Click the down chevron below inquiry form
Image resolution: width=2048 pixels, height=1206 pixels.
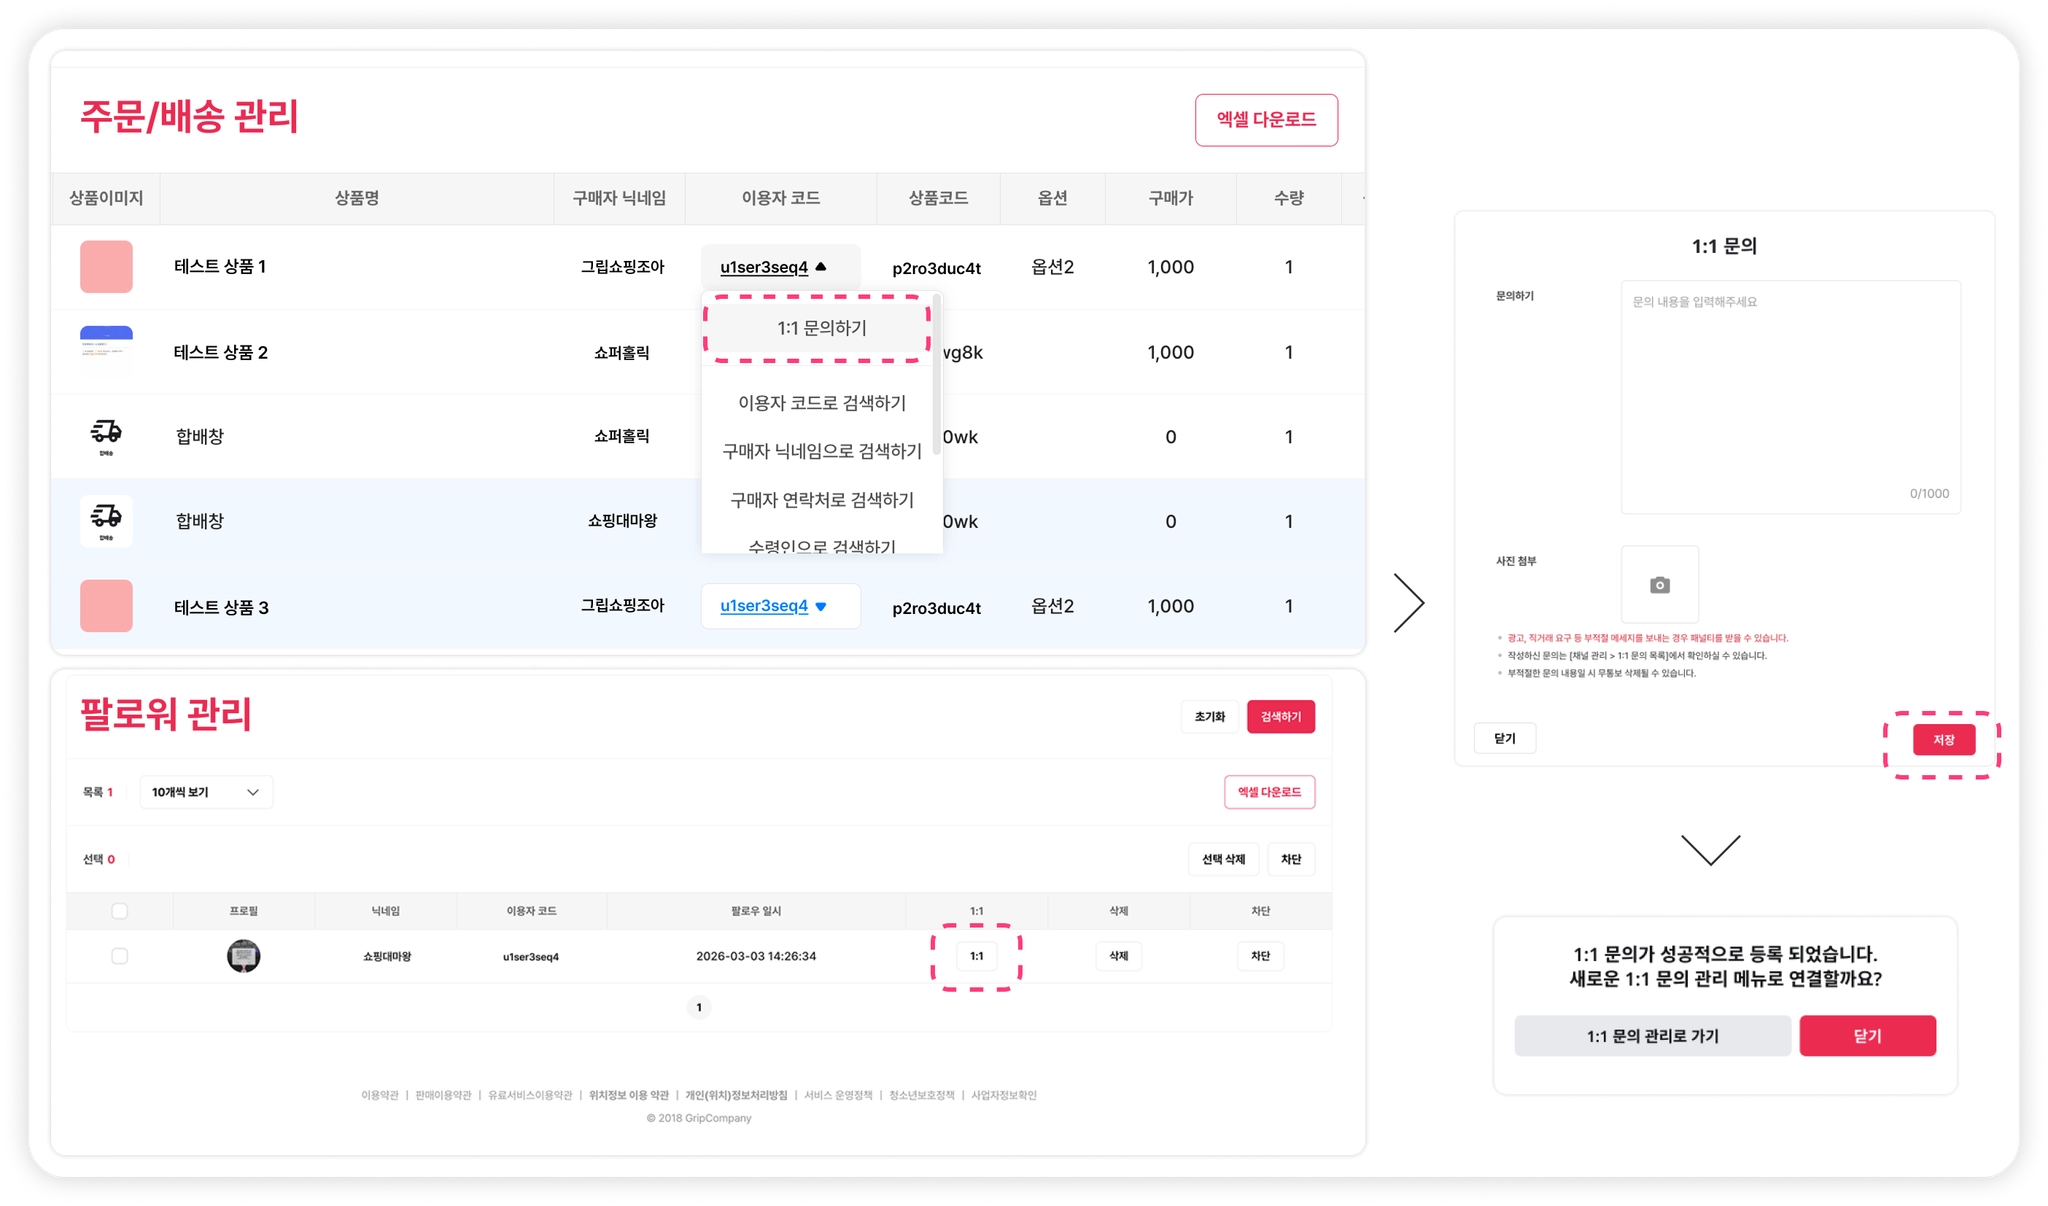1710,850
